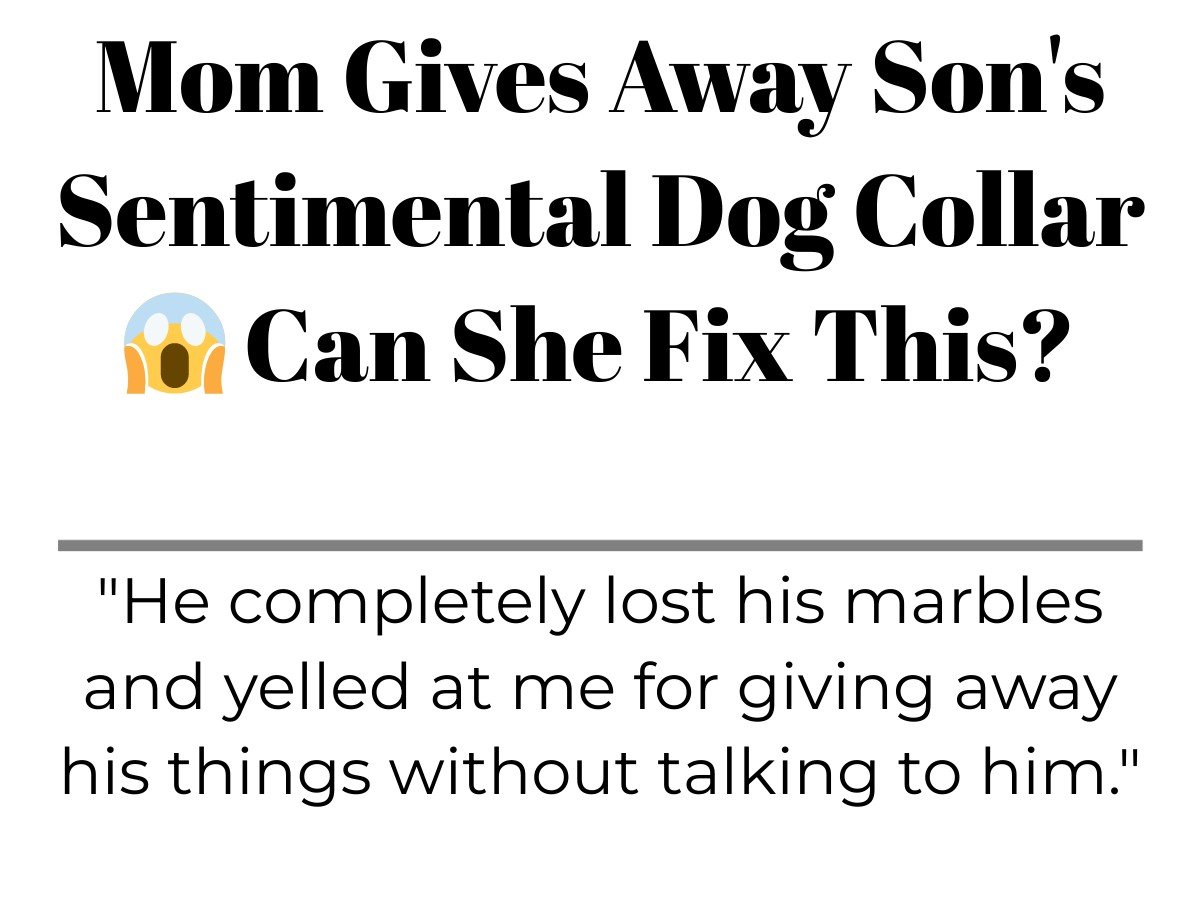
Task: Click the gray horizontal divider line
Action: (600, 545)
